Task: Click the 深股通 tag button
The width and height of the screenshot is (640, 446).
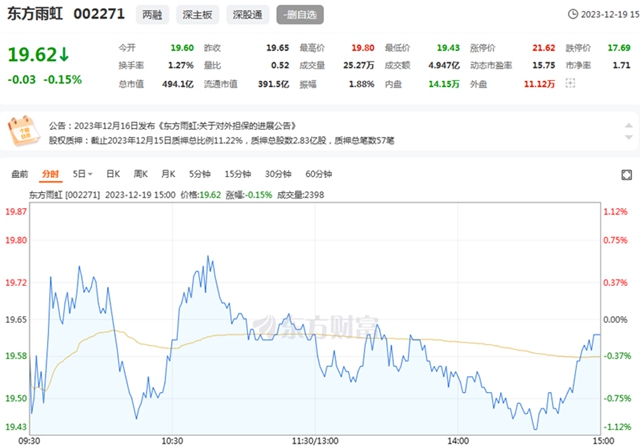Action: click(248, 15)
